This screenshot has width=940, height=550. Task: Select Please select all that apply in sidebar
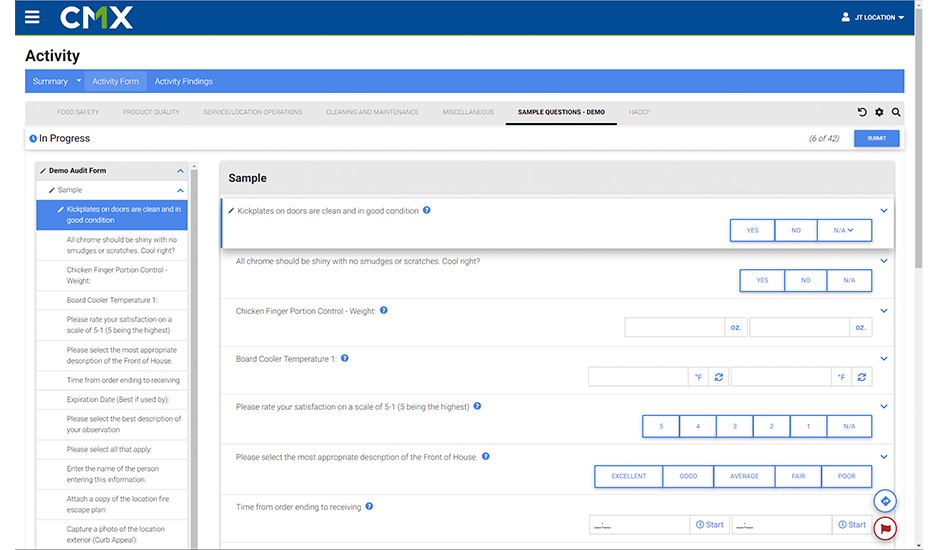112,449
